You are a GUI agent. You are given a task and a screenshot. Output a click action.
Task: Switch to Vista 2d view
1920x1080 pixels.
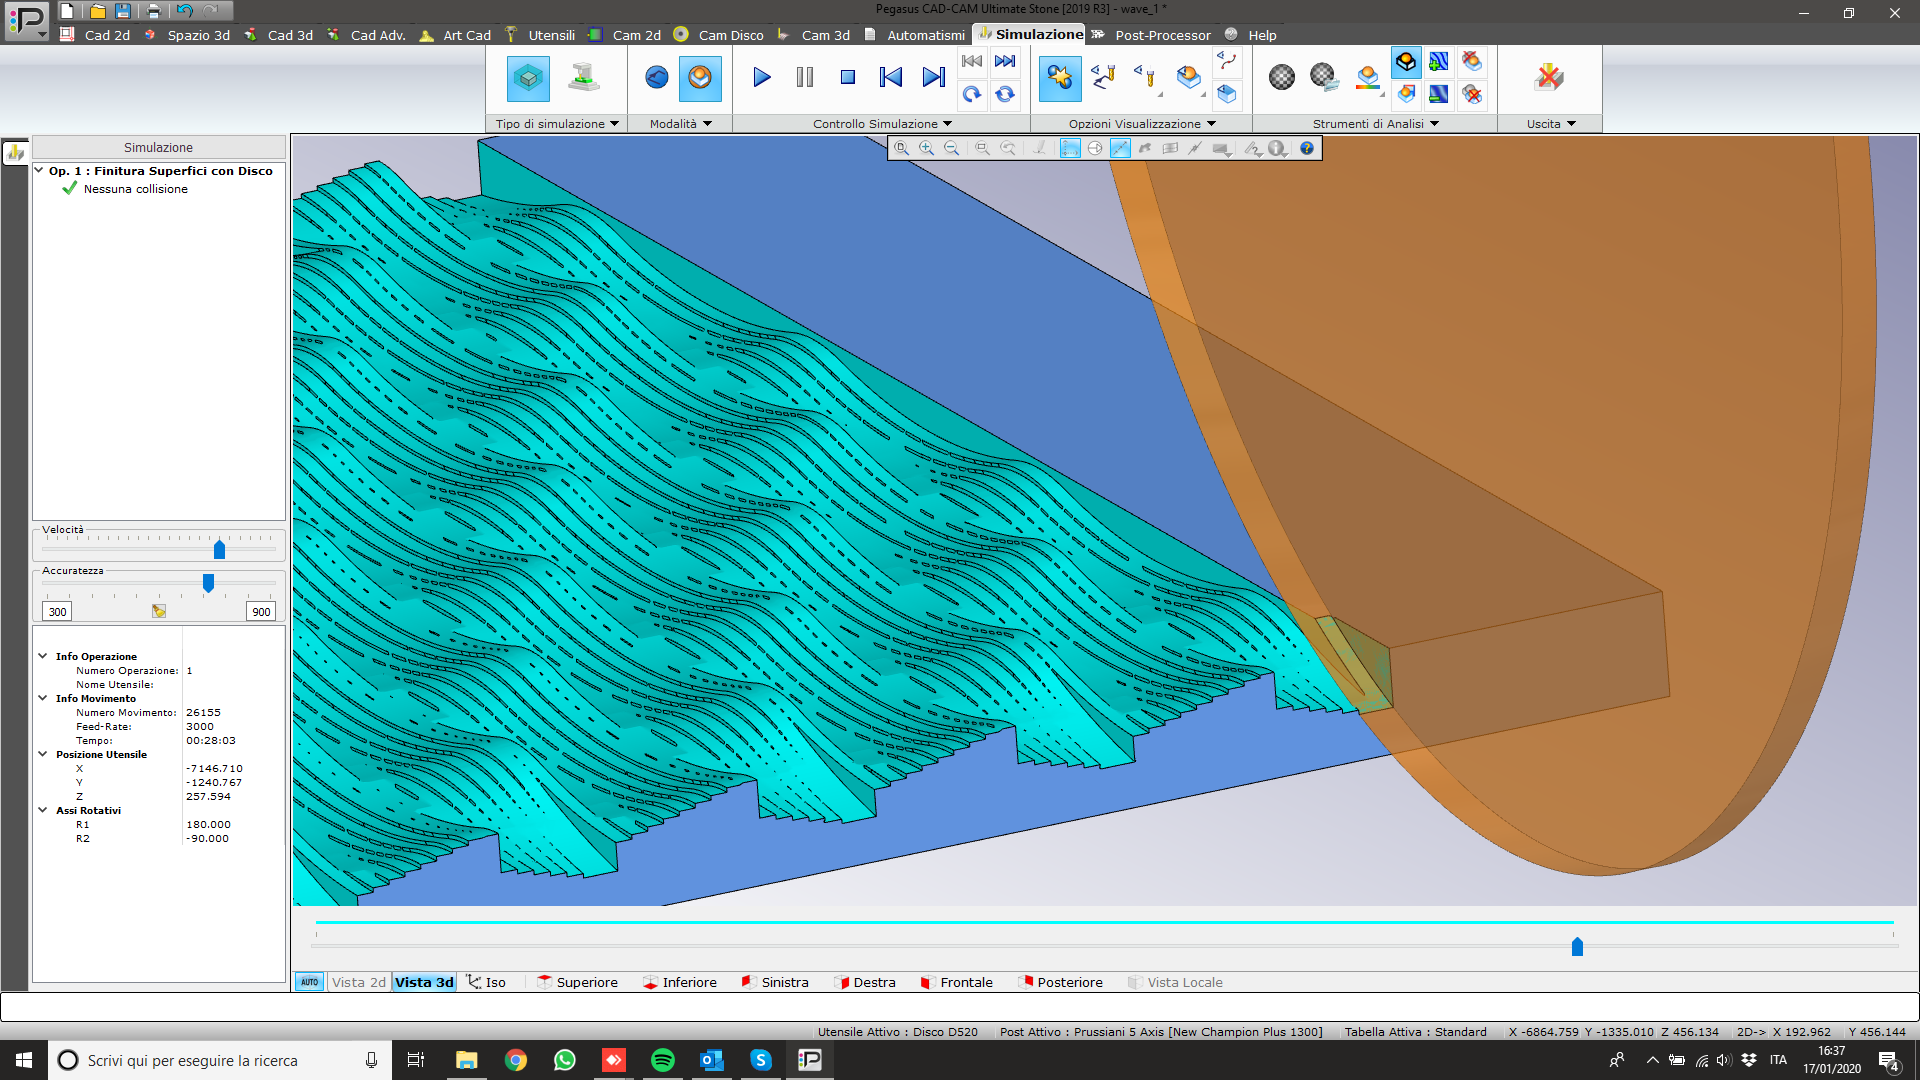point(358,982)
